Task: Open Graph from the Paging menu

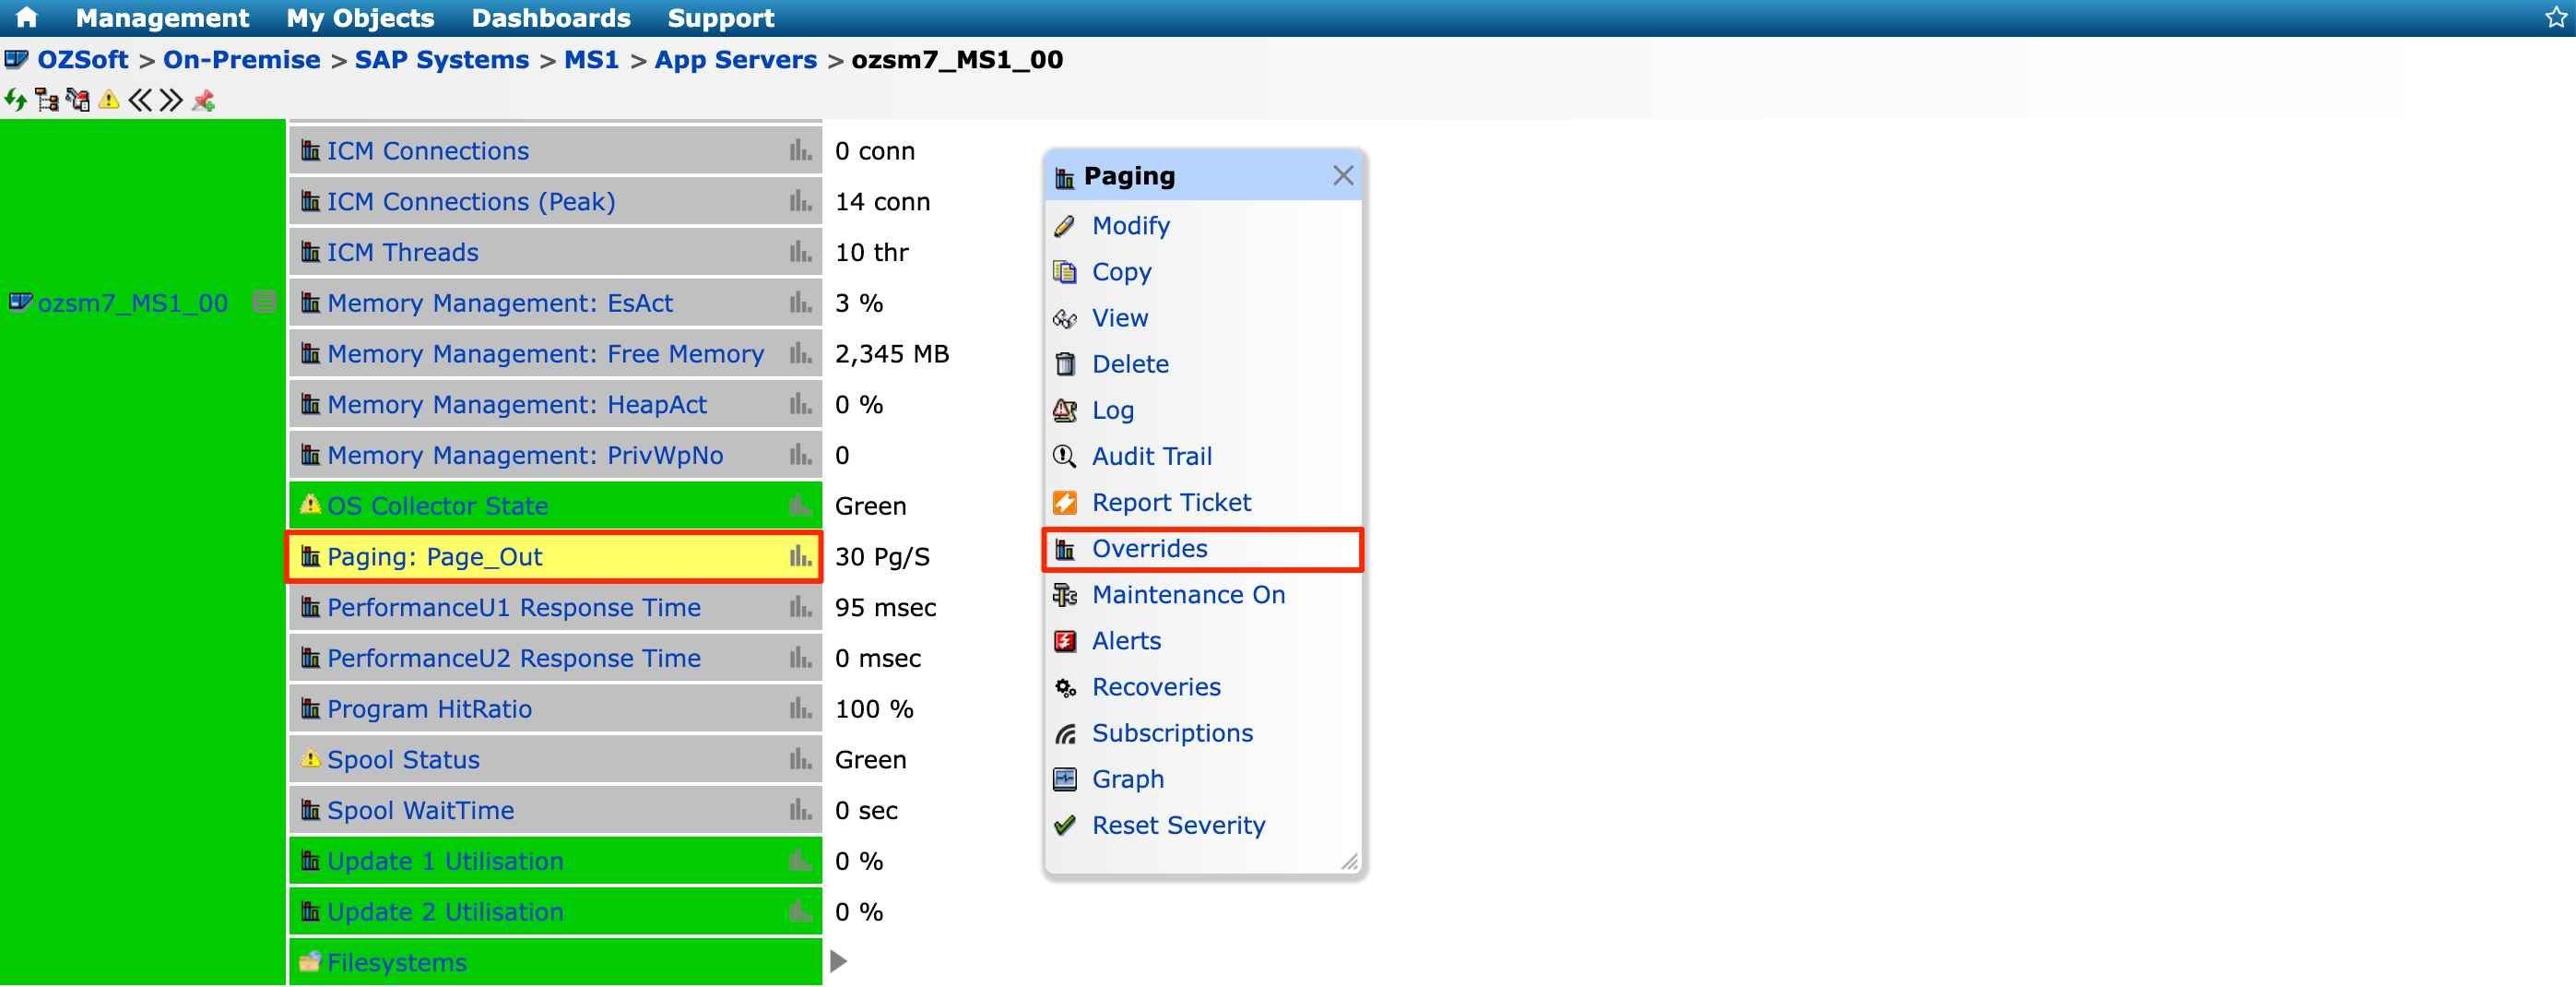Action: click(1127, 779)
